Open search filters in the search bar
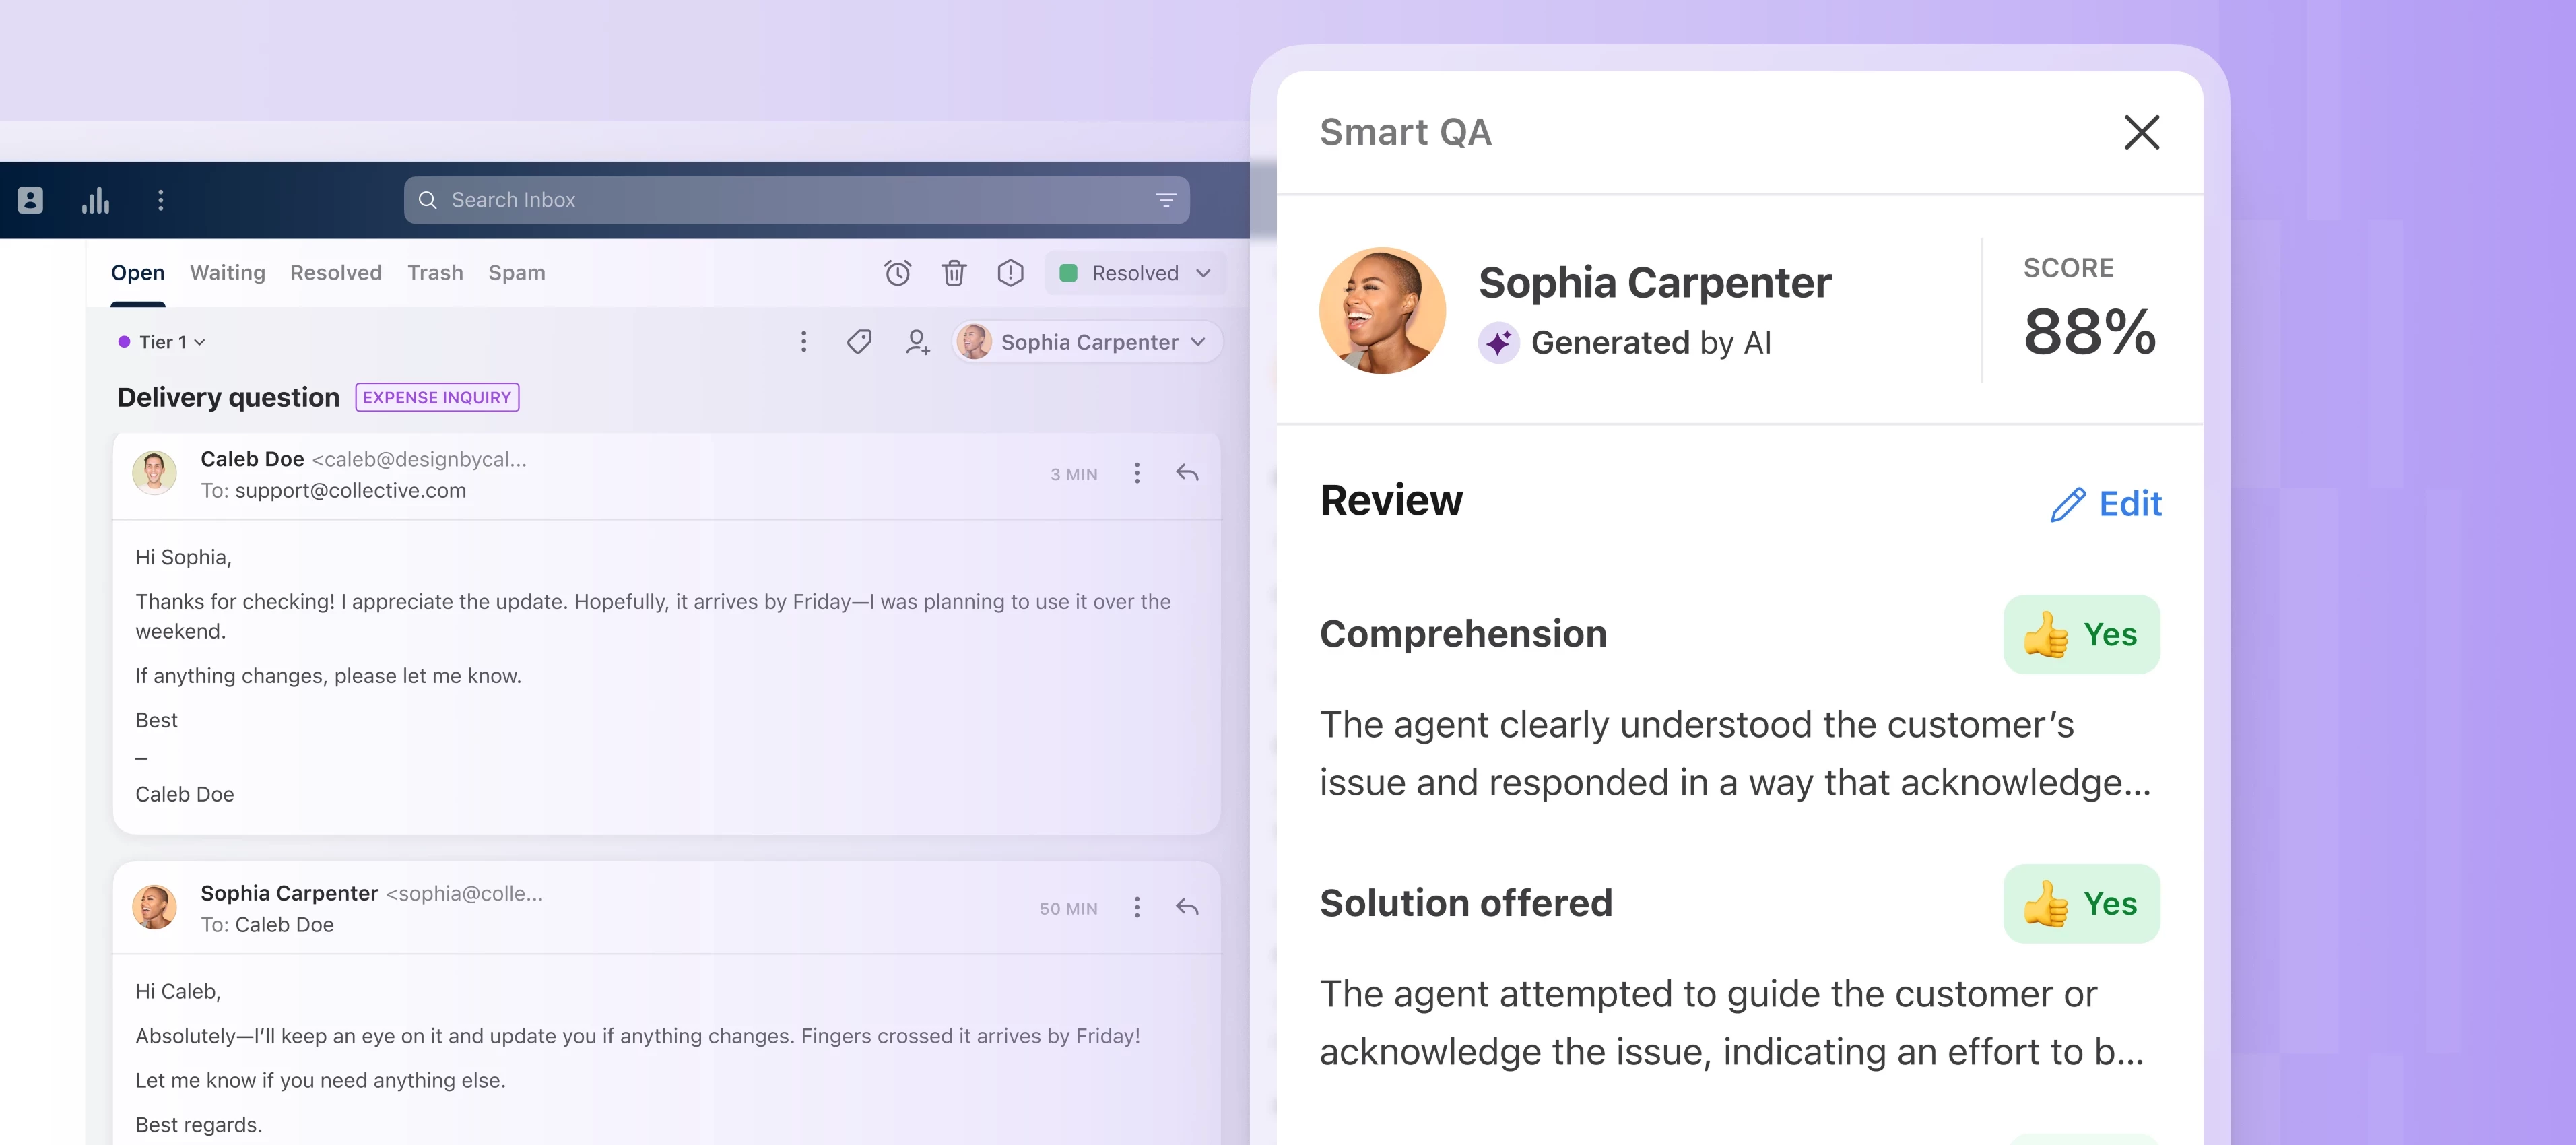Viewport: 2576px width, 1145px height. pos(1166,199)
